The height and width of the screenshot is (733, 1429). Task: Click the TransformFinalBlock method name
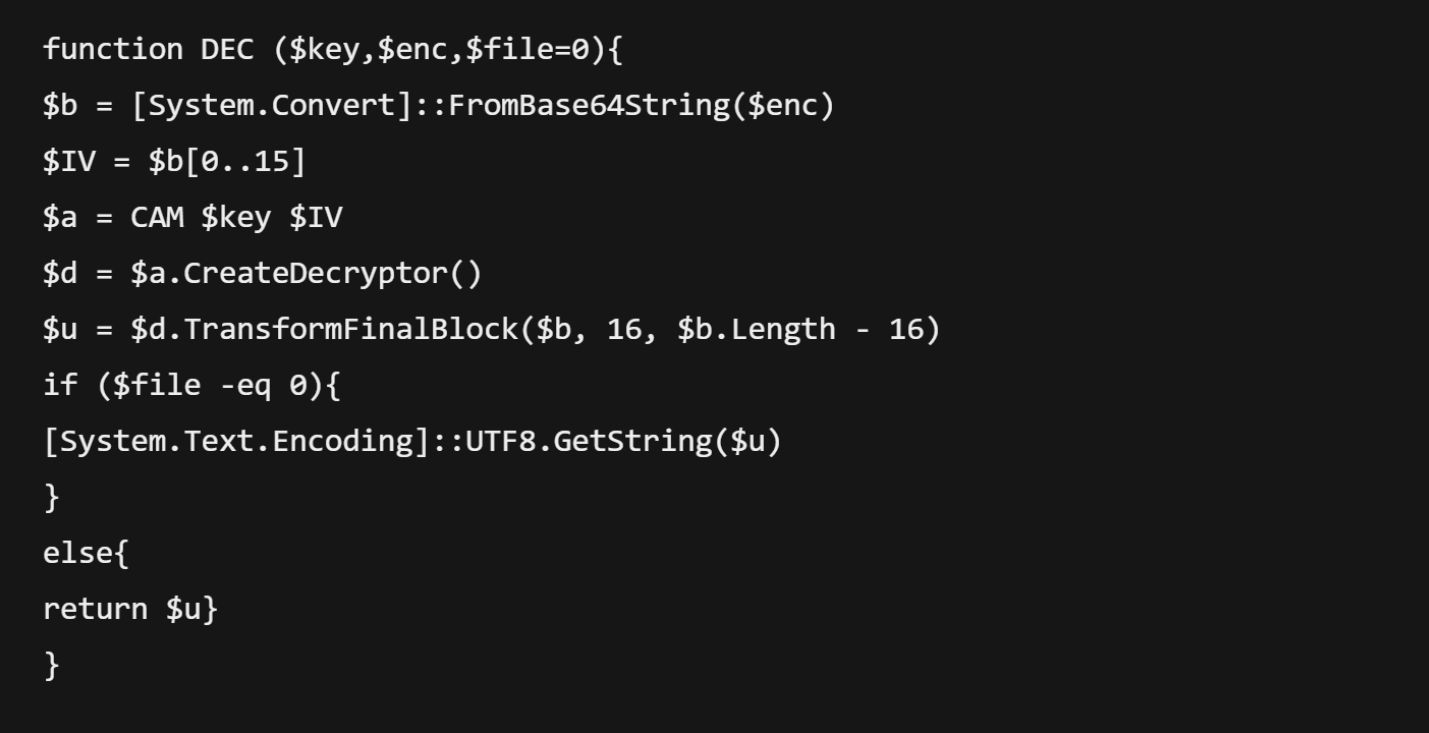point(350,330)
